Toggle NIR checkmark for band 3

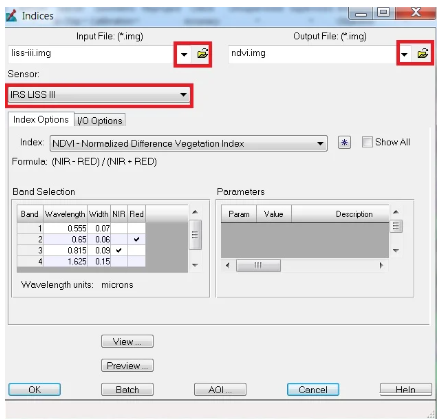119,250
